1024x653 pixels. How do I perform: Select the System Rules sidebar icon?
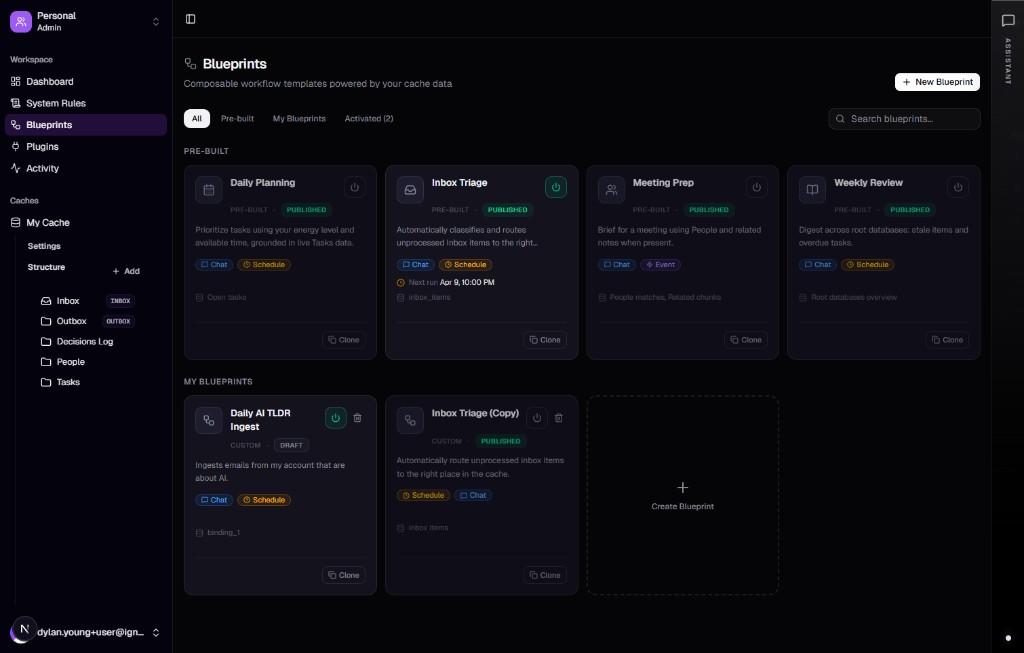(x=14, y=103)
